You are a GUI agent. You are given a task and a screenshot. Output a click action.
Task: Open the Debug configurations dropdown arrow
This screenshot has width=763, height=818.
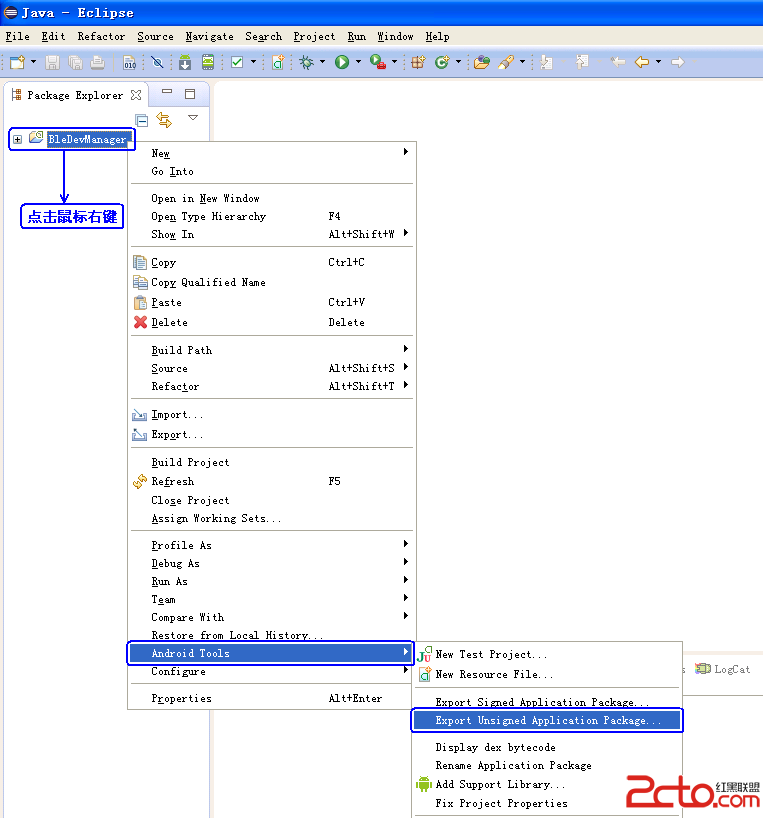[x=322, y=62]
